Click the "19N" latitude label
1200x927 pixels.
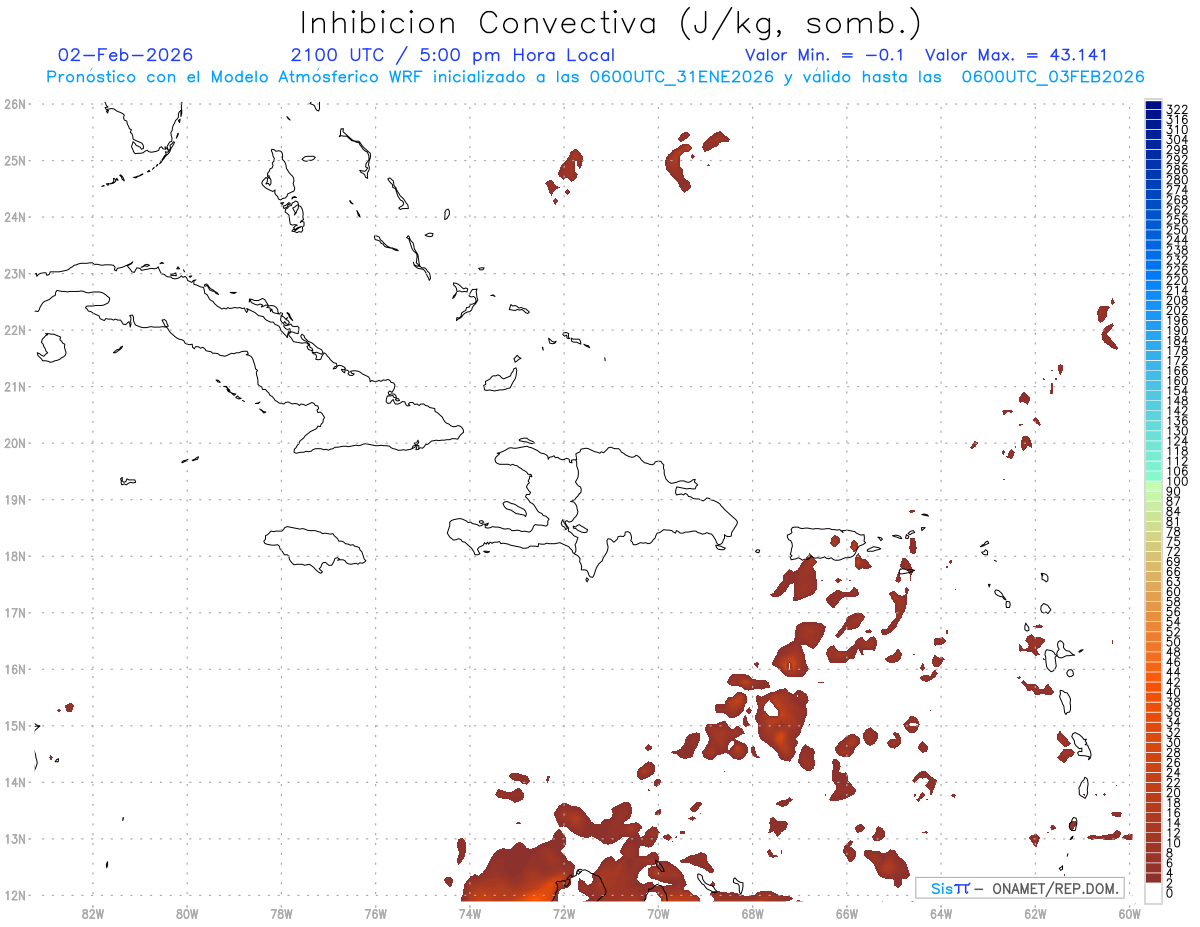pos(14,499)
